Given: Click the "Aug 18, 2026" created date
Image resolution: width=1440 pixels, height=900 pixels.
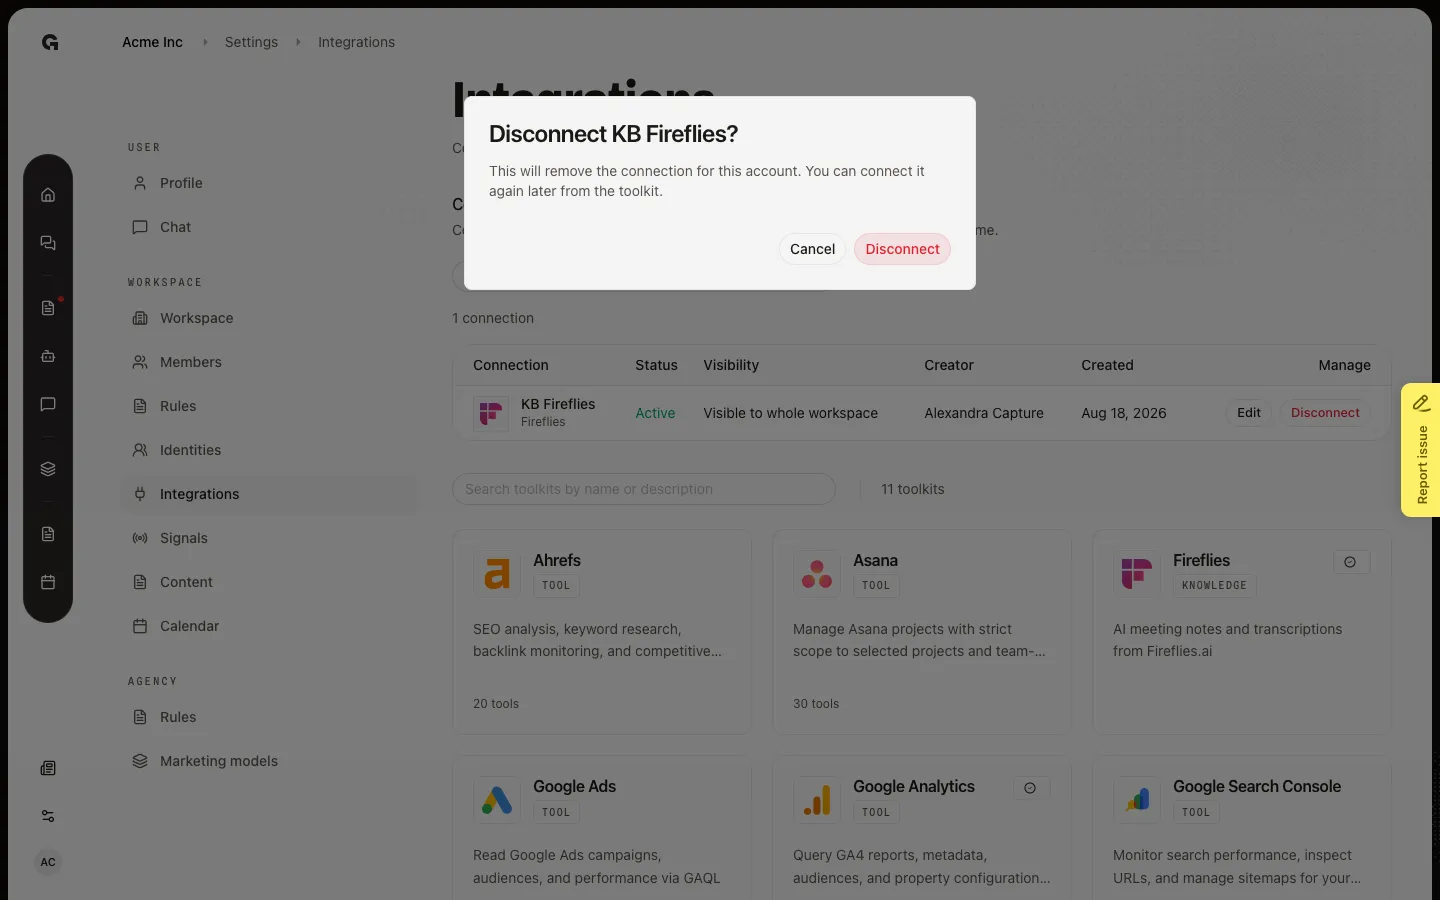Looking at the screenshot, I should (x=1124, y=413).
